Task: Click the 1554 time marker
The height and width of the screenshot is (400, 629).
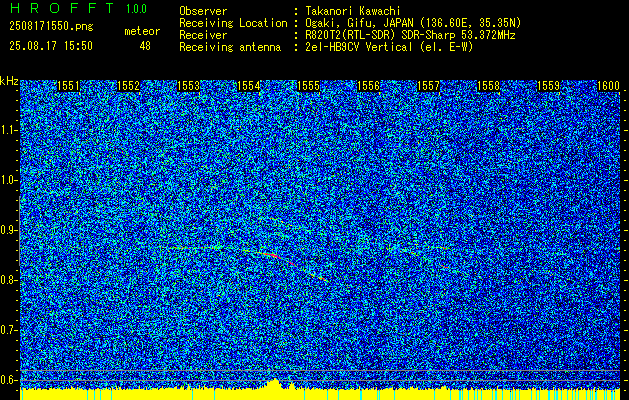Action: coord(249,86)
